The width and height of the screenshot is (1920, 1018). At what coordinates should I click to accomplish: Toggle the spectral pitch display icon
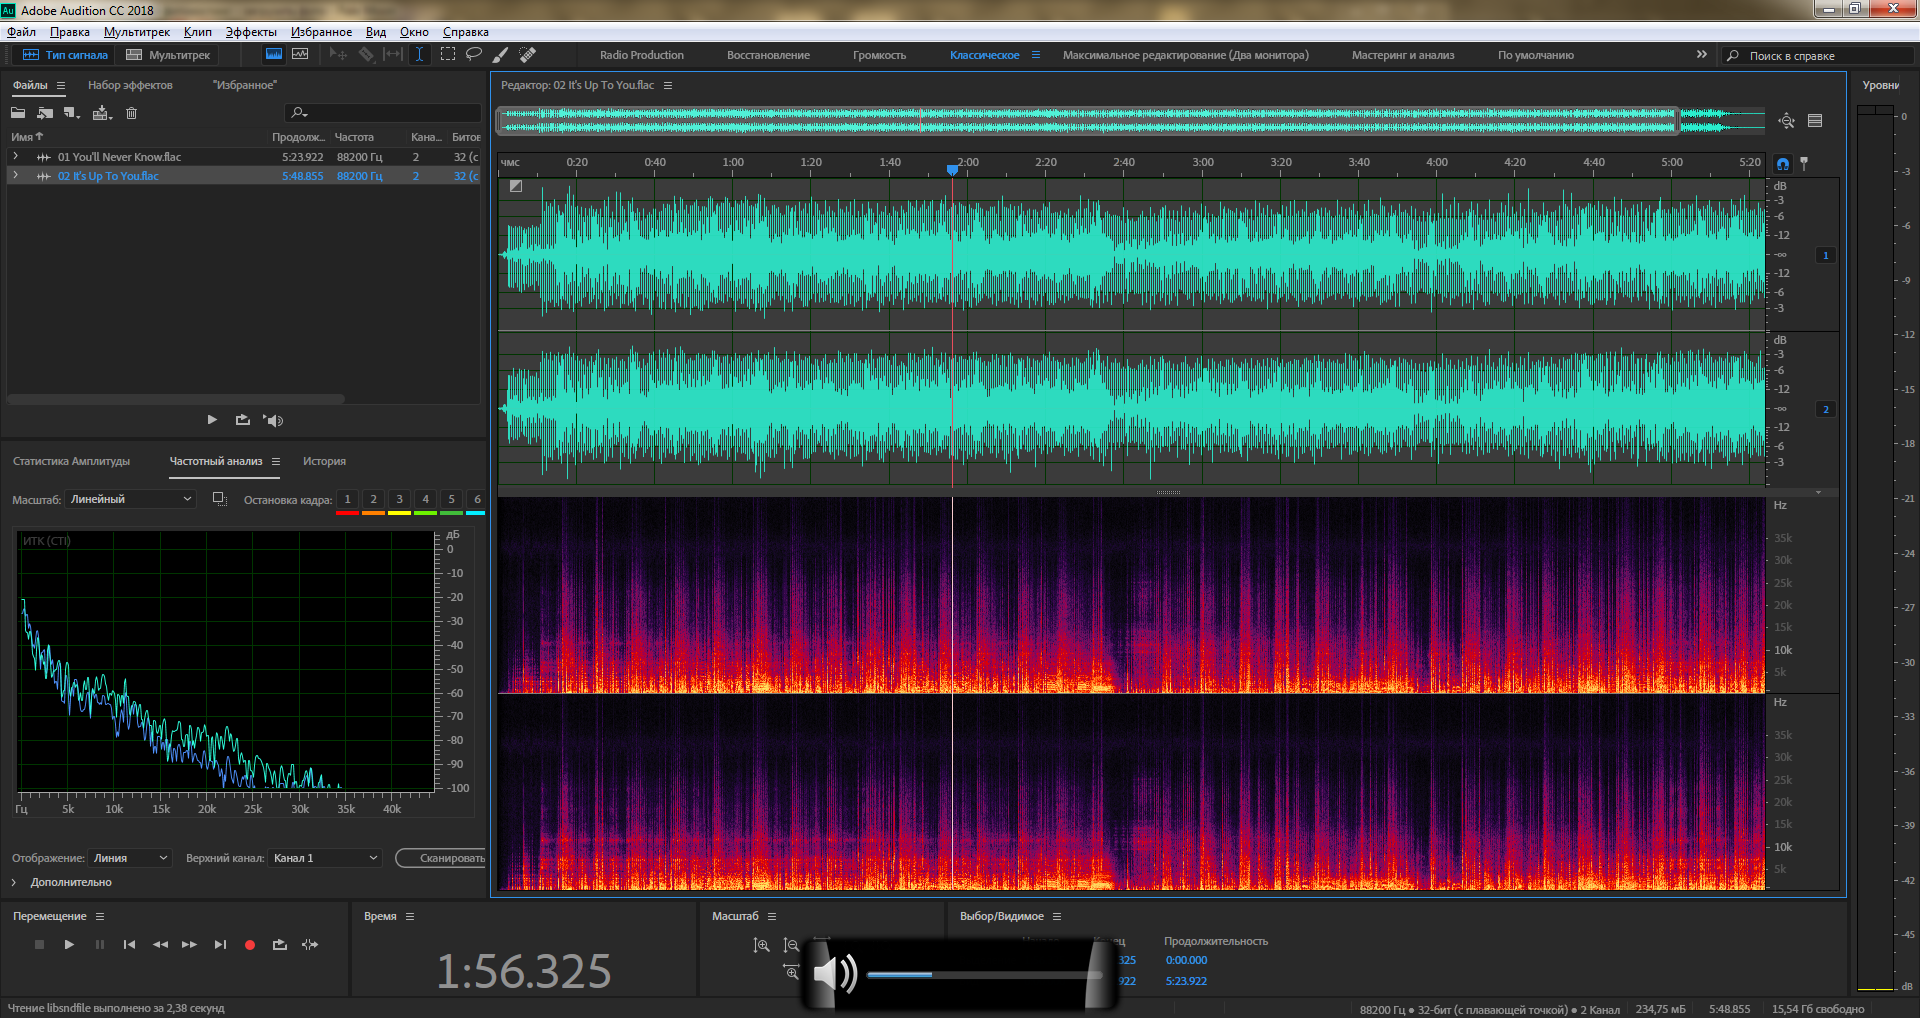[300, 55]
